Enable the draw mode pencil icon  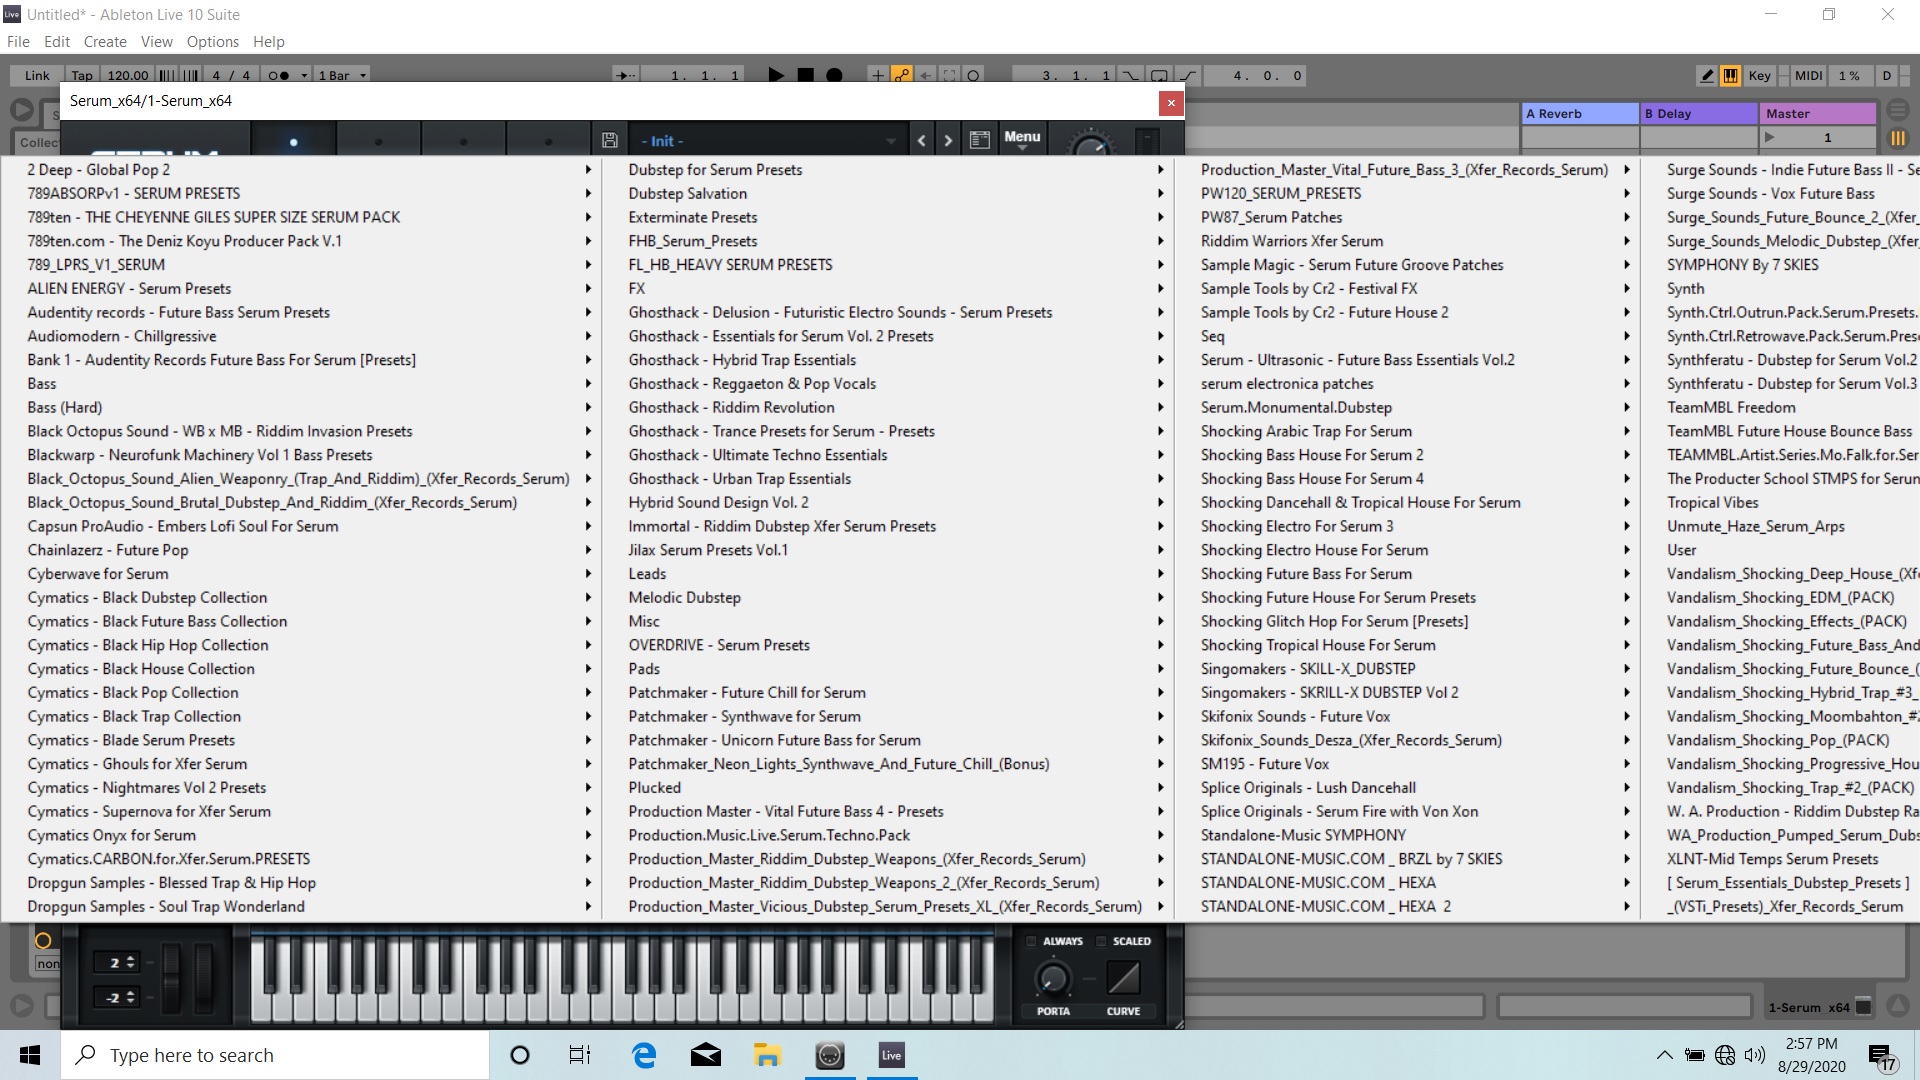[1707, 75]
